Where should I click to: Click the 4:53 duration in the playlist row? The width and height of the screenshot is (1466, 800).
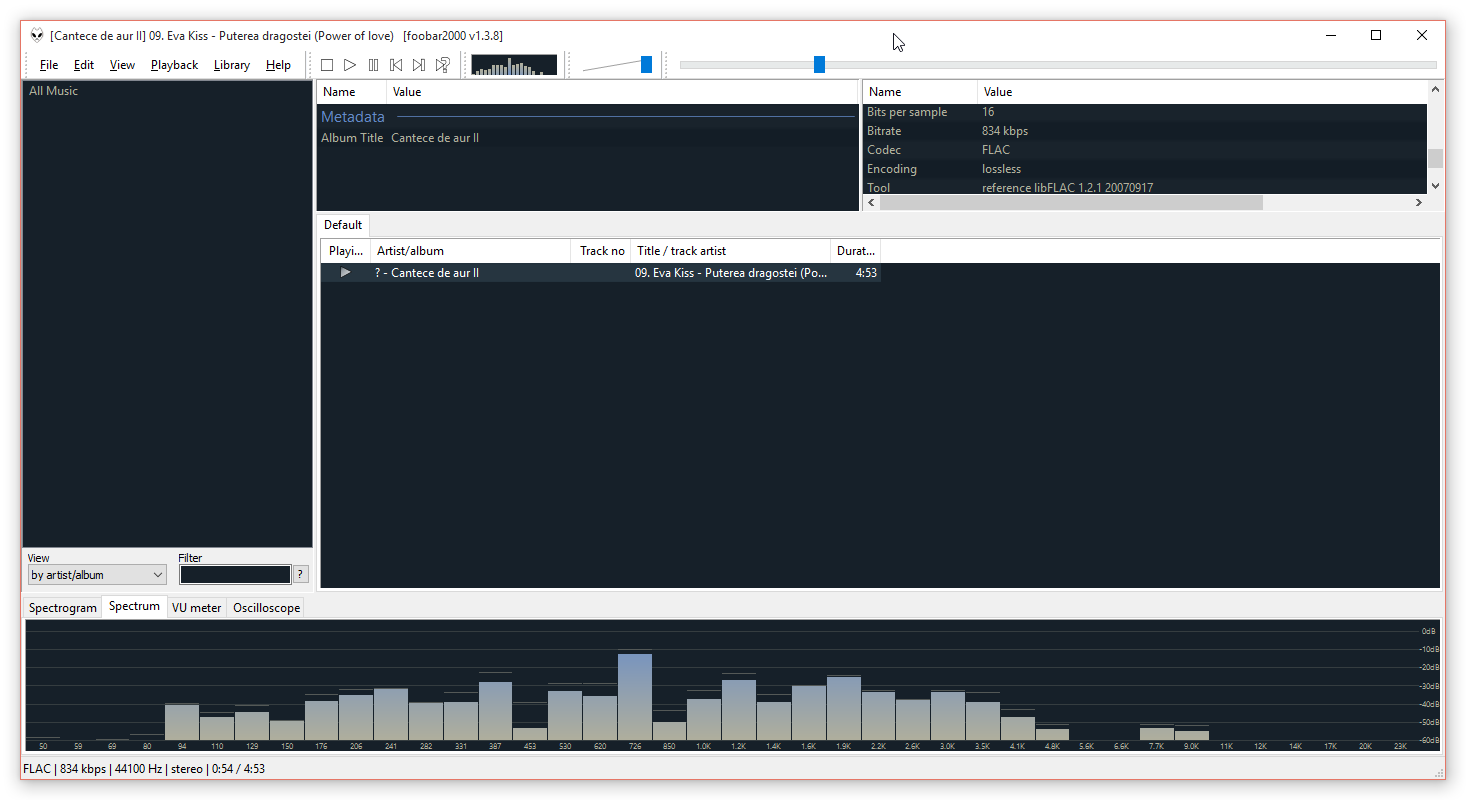(x=866, y=273)
